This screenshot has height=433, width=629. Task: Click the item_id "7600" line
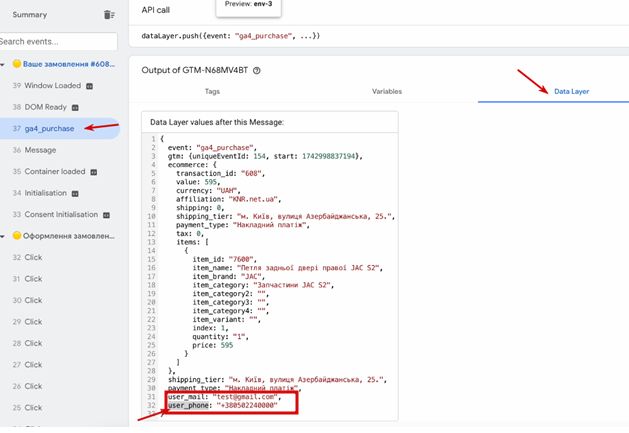pyautogui.click(x=225, y=260)
